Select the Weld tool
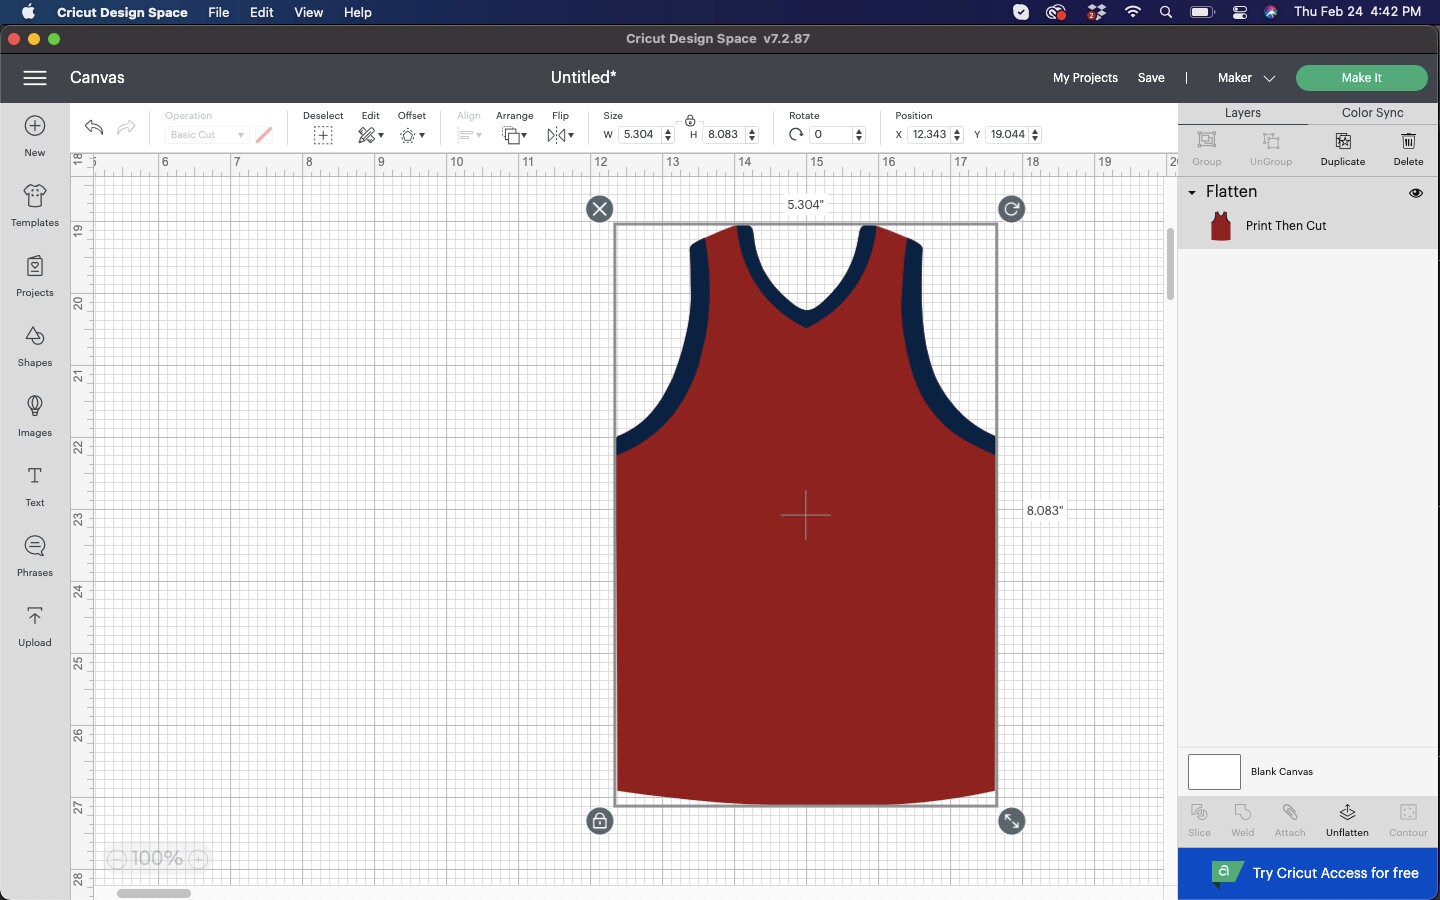This screenshot has width=1440, height=900. [x=1242, y=819]
